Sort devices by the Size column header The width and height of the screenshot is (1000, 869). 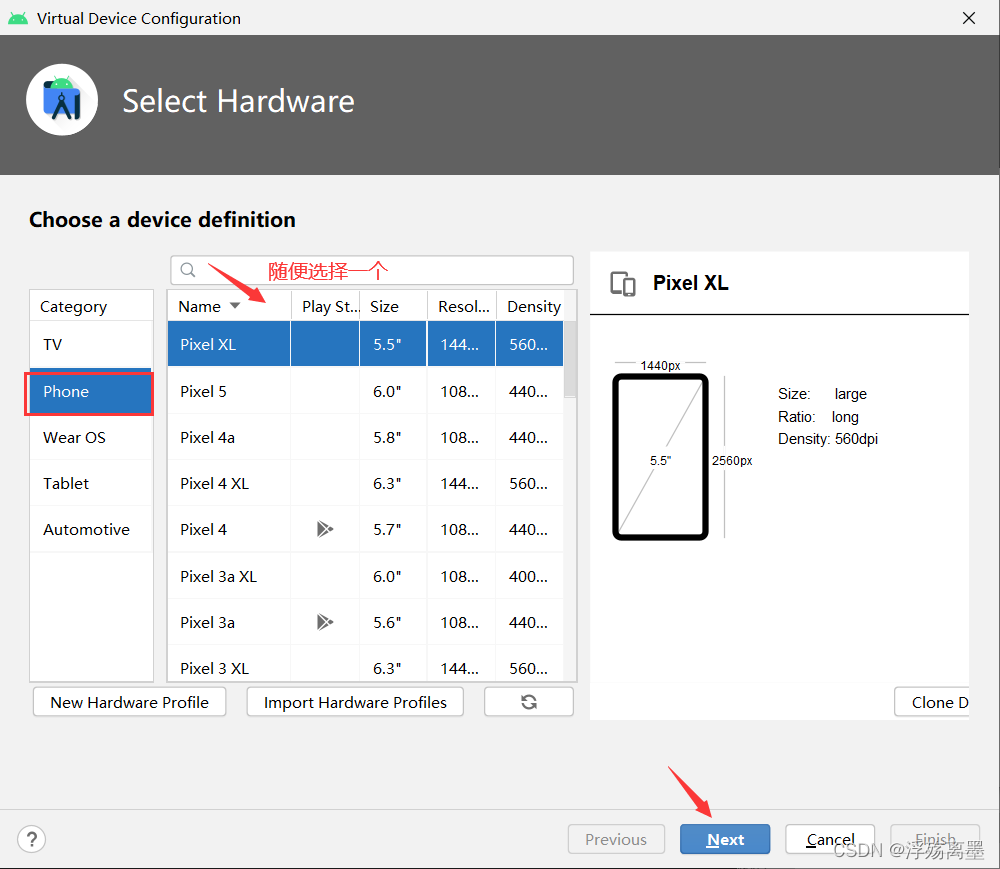click(x=394, y=306)
